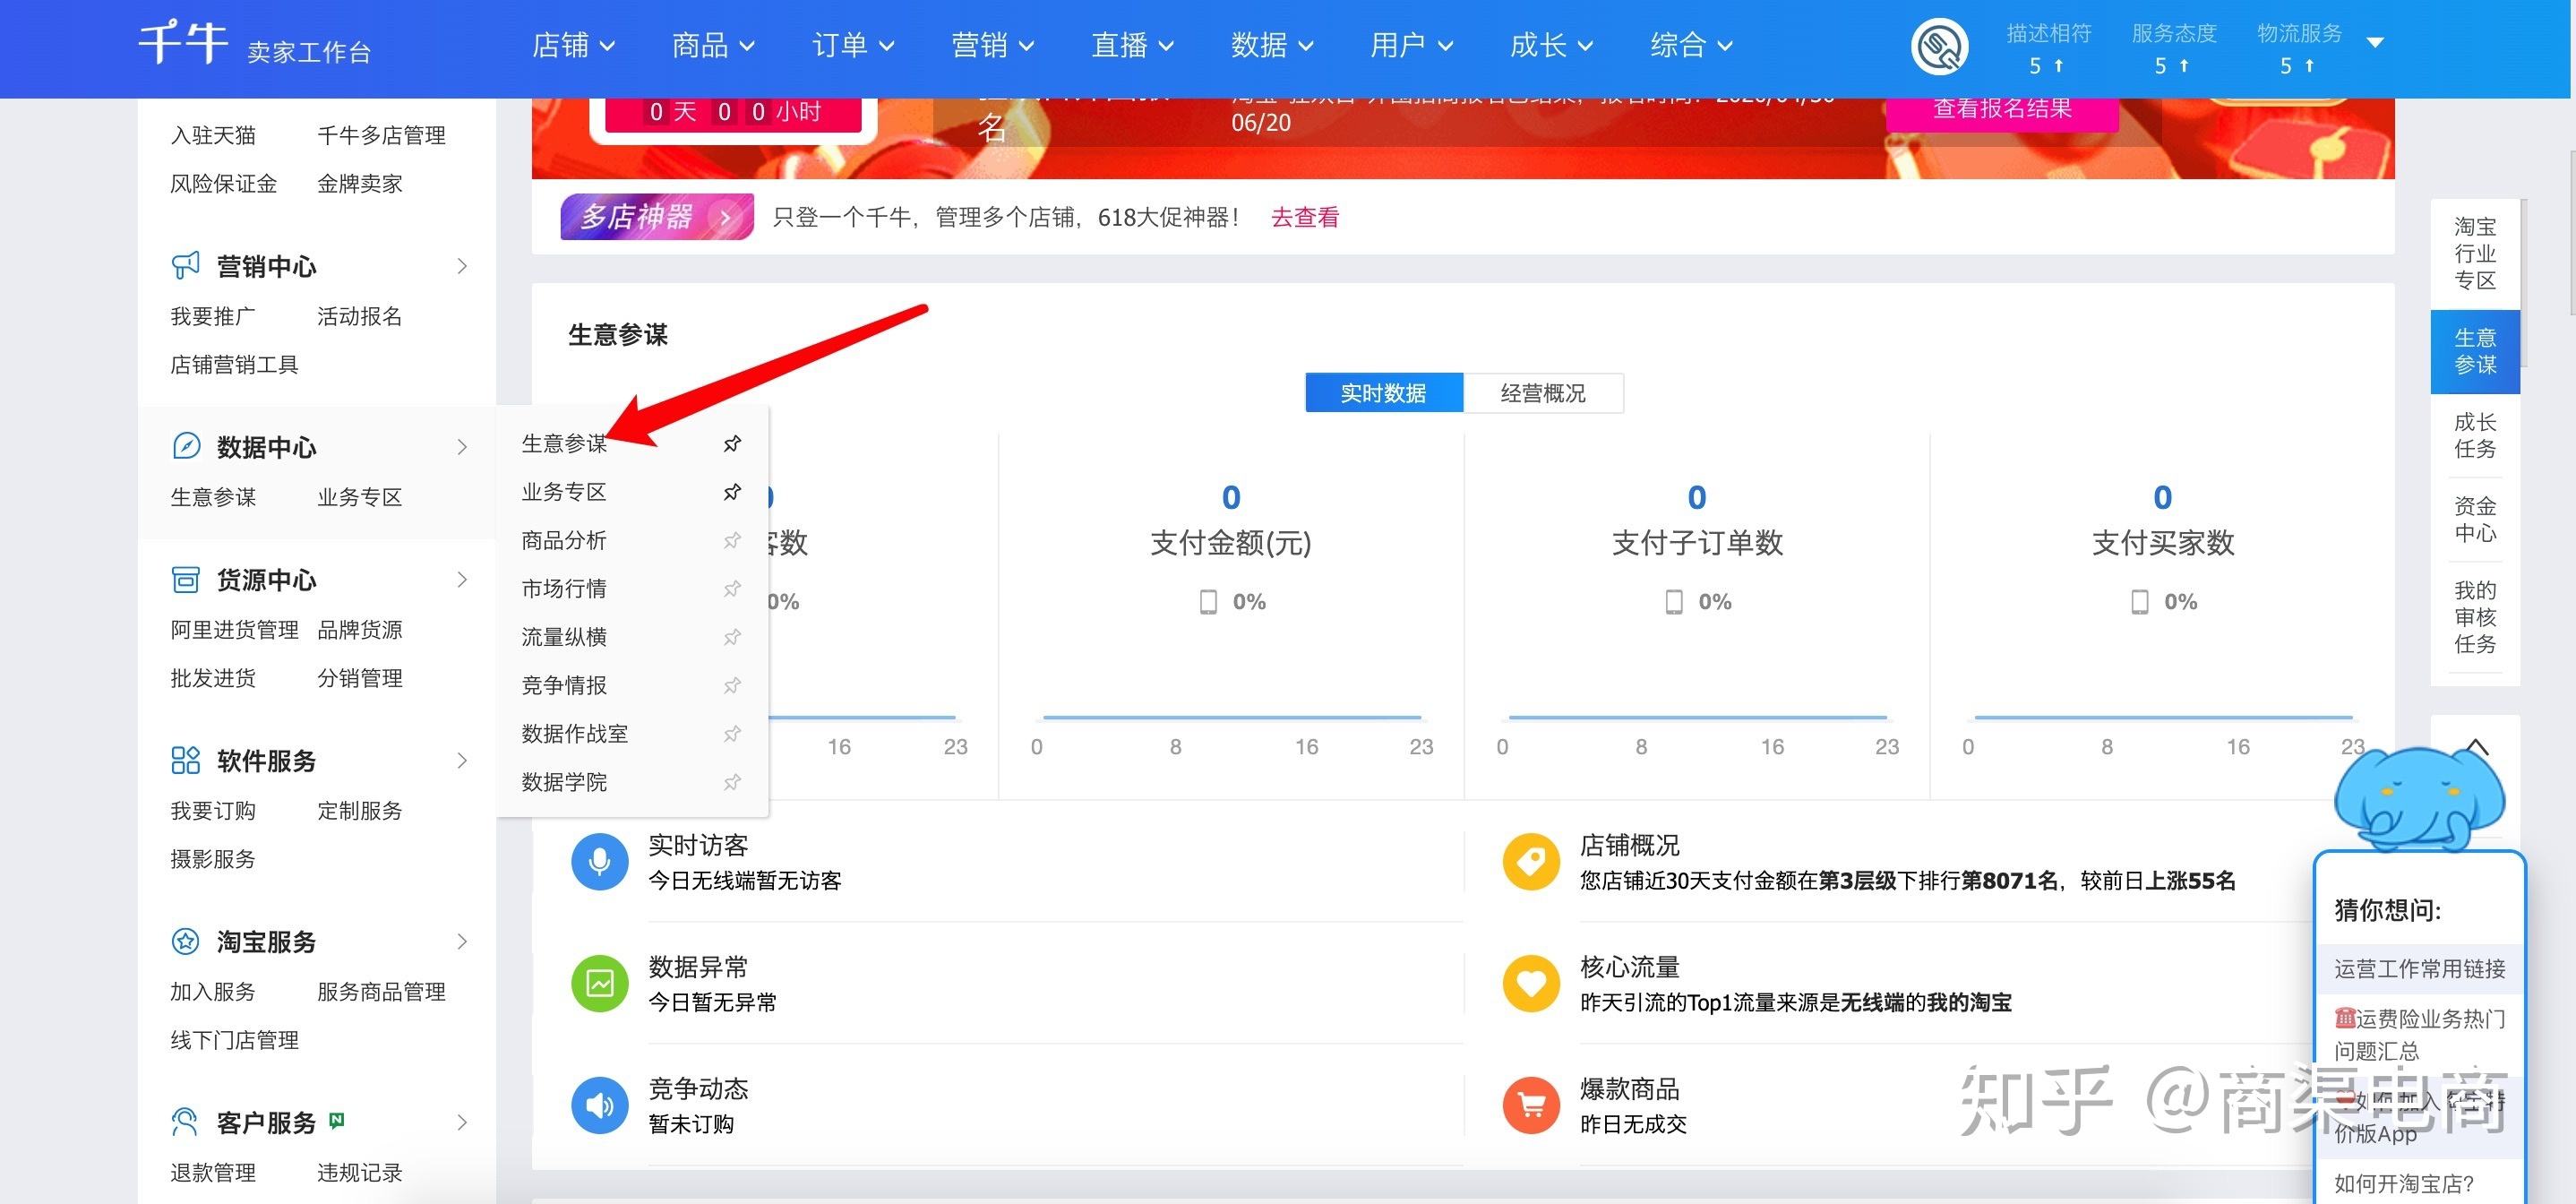Expand the 软件服务 chevron
Image resolution: width=2576 pixels, height=1204 pixels.
[462, 760]
